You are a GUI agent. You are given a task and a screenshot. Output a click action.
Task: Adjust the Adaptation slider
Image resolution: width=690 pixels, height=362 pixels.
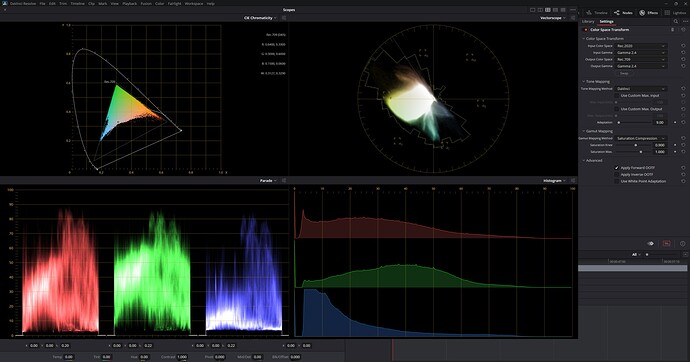pyautogui.click(x=633, y=122)
